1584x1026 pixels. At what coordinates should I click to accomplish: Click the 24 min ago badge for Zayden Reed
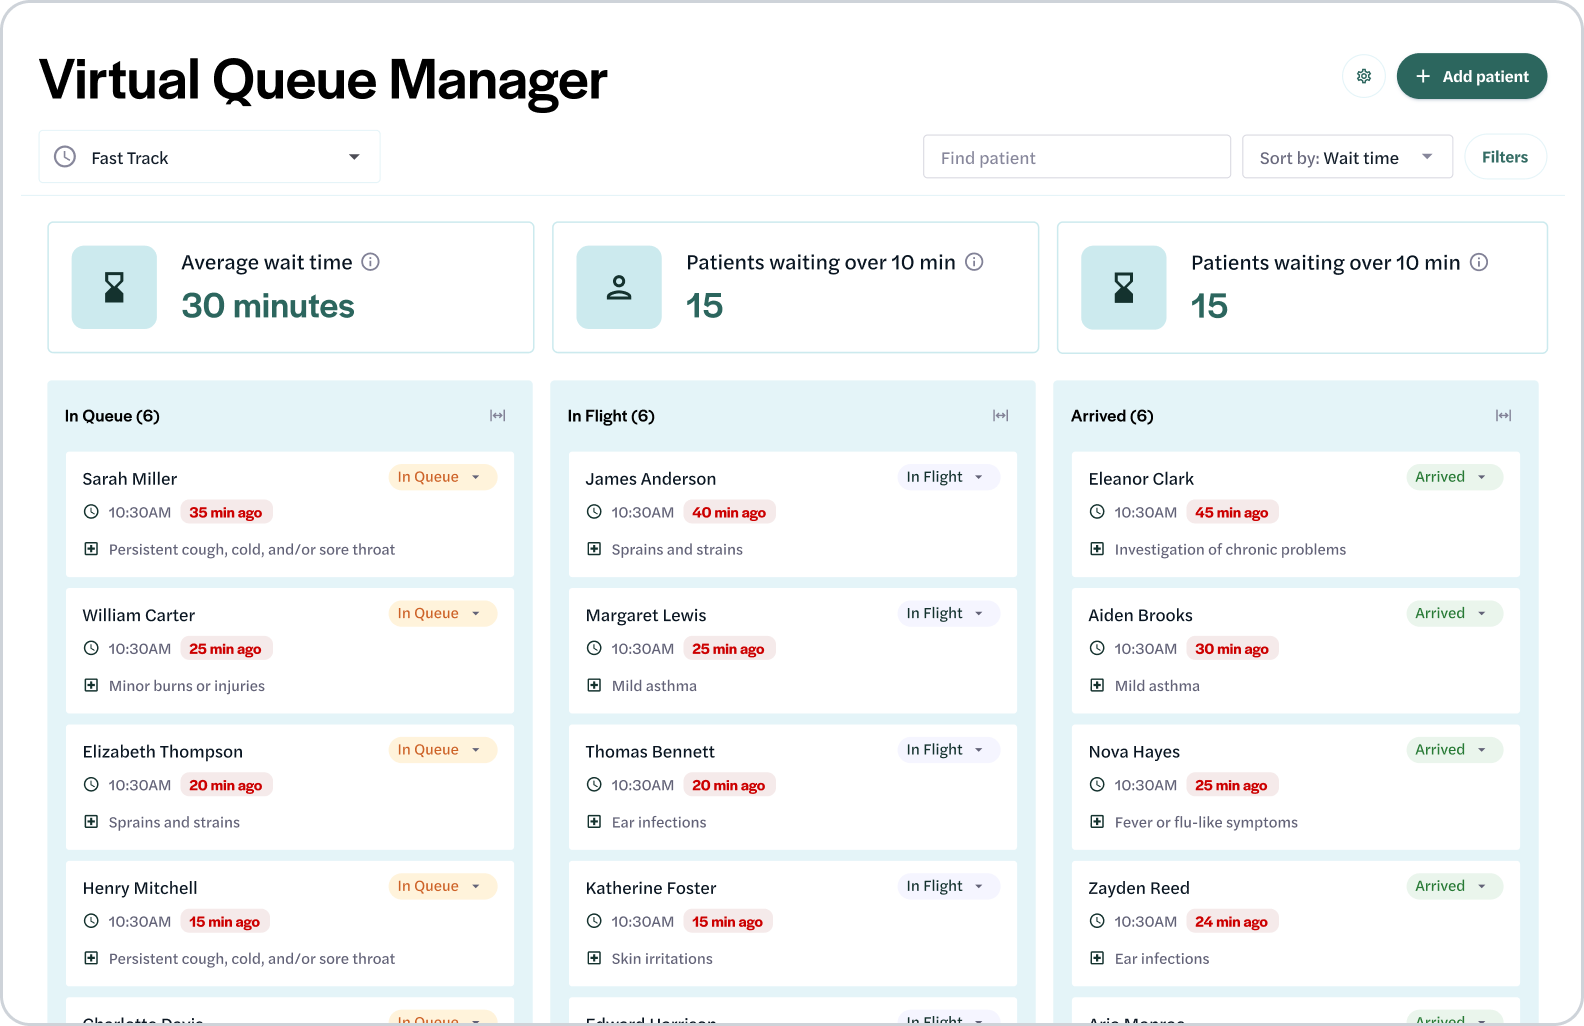tap(1232, 921)
